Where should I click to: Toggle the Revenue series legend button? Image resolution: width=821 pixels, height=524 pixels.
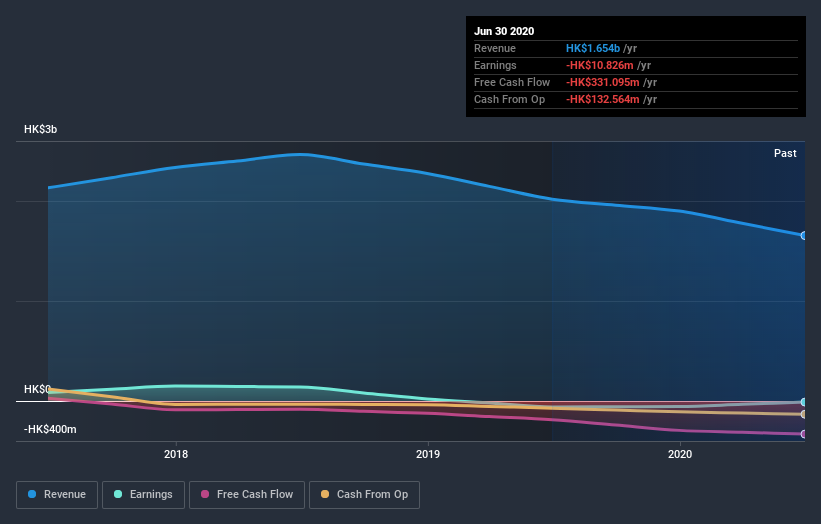[x=57, y=495]
